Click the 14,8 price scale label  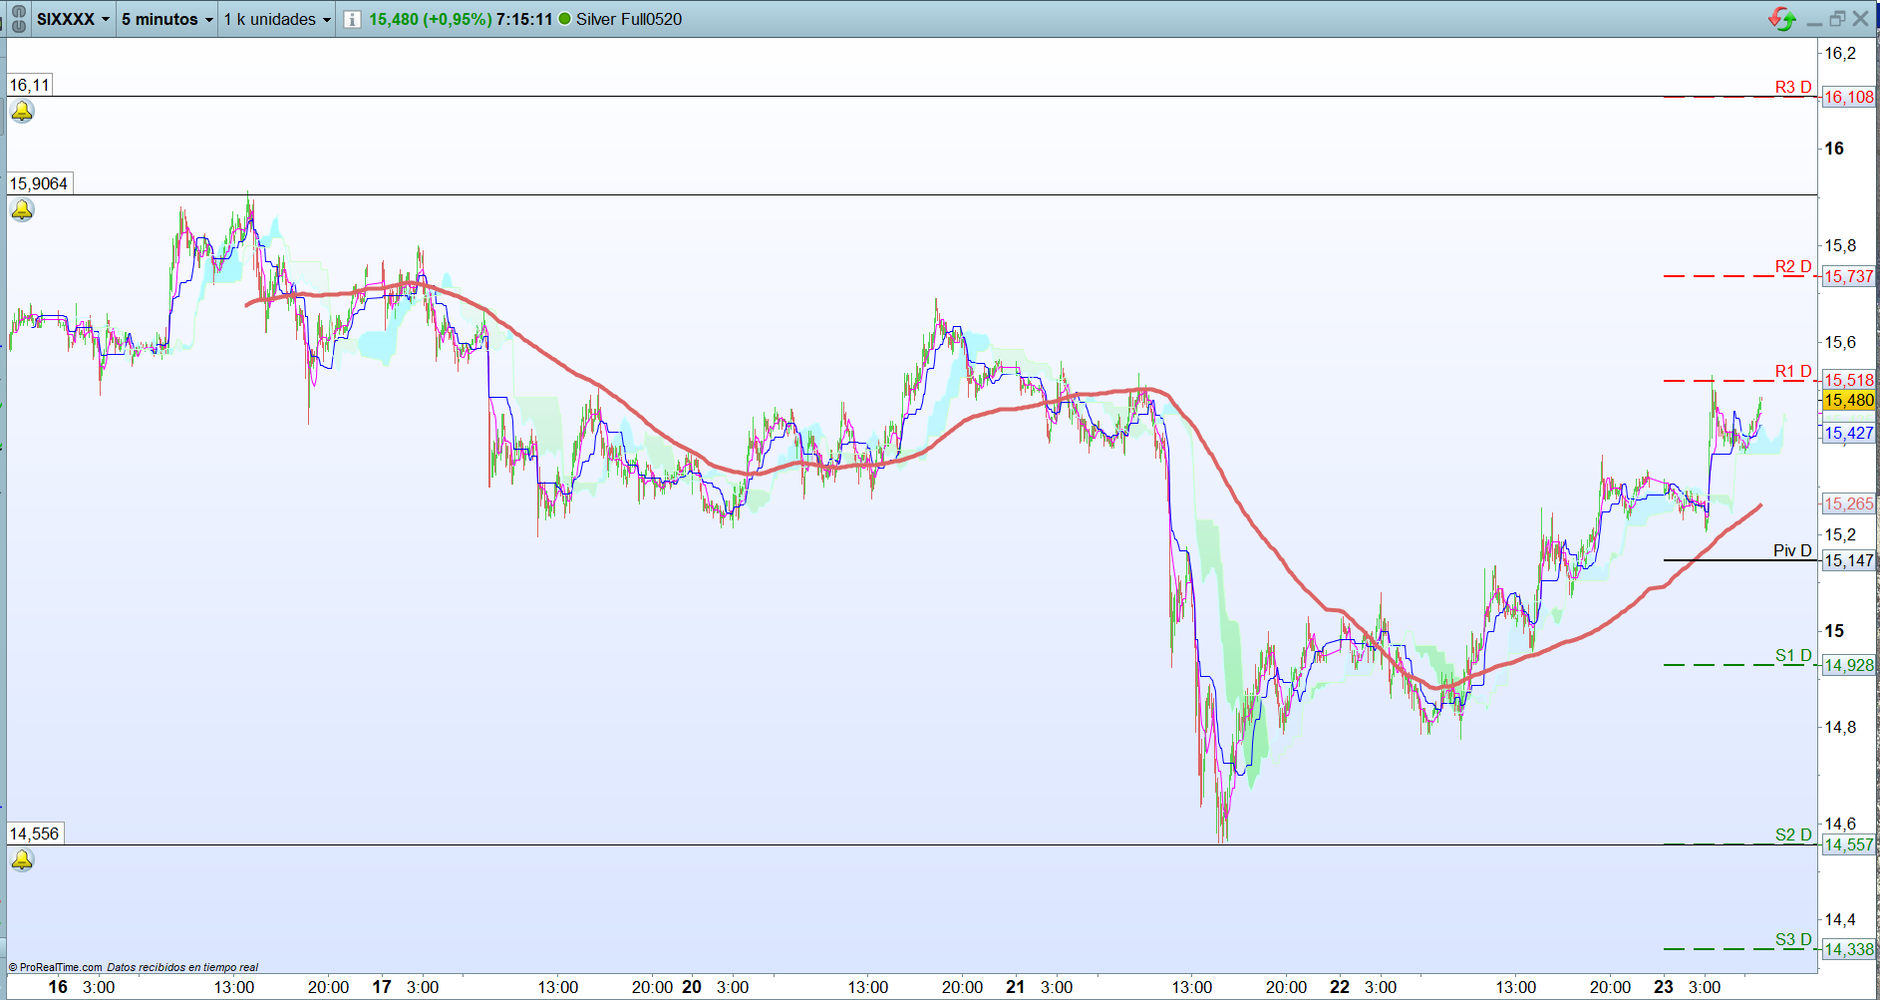(1840, 727)
